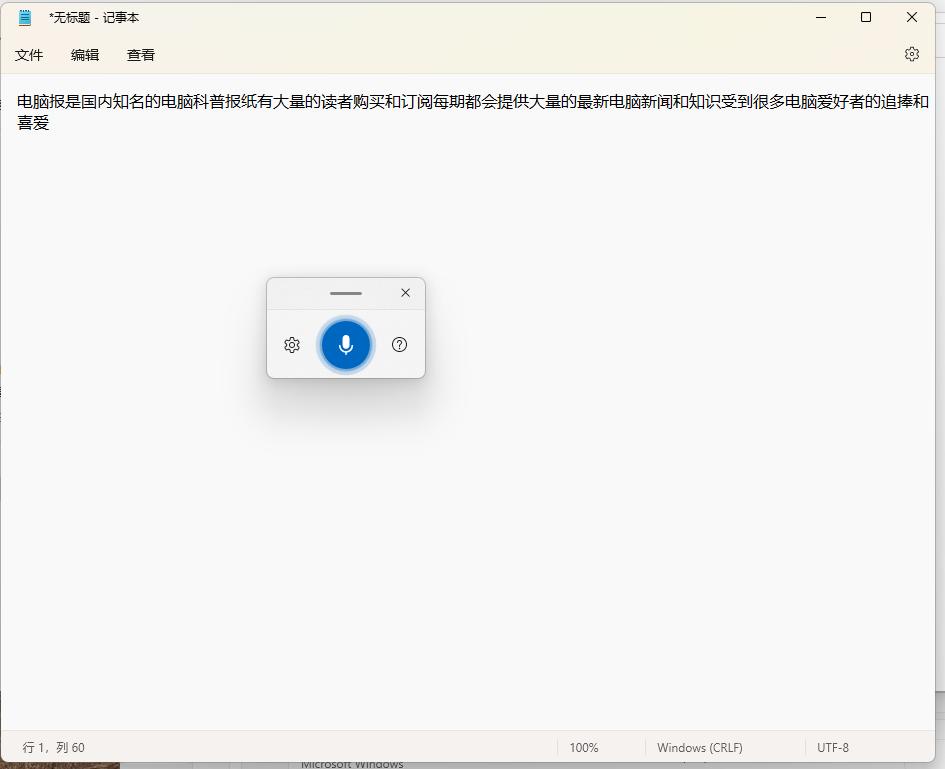
Task: Click the voice typing help icon
Action: point(399,344)
